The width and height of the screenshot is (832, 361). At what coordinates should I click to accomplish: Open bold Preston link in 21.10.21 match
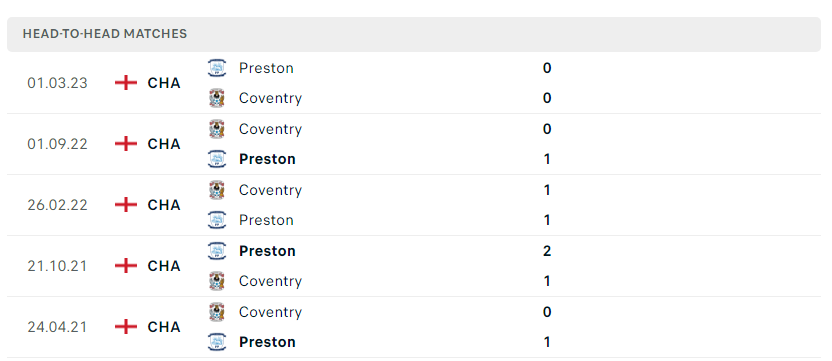pyautogui.click(x=267, y=251)
